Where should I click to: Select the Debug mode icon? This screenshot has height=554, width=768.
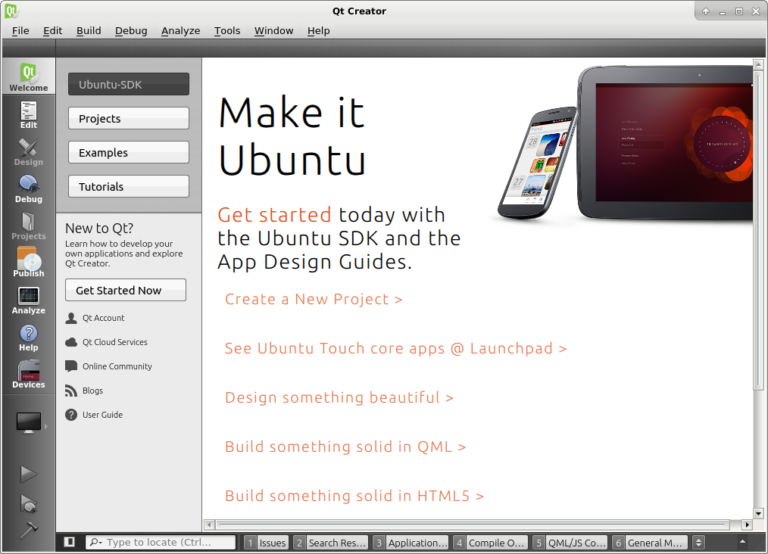pyautogui.click(x=28, y=189)
